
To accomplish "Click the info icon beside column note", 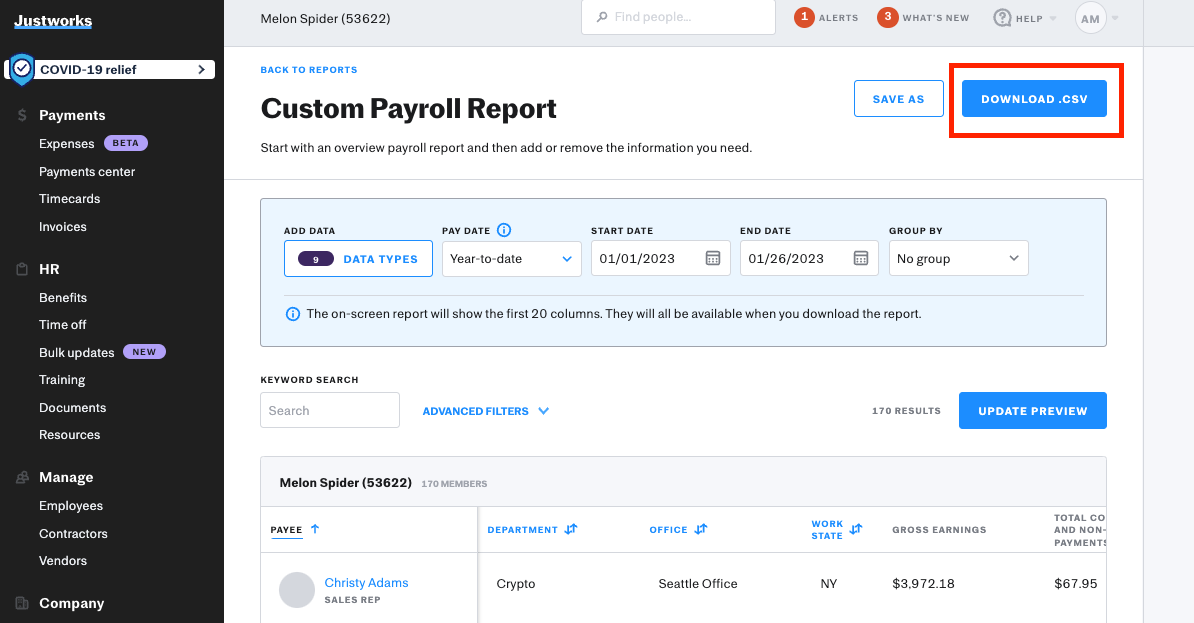I will point(292,314).
